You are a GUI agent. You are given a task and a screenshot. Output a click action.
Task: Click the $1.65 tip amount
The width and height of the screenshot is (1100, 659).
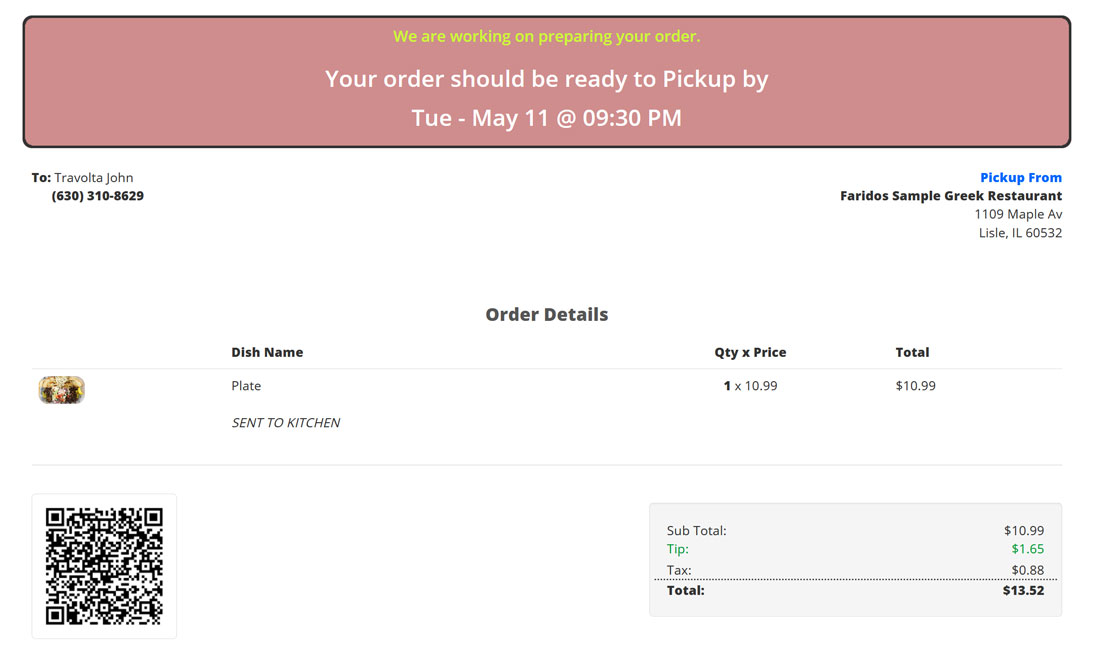point(1027,549)
